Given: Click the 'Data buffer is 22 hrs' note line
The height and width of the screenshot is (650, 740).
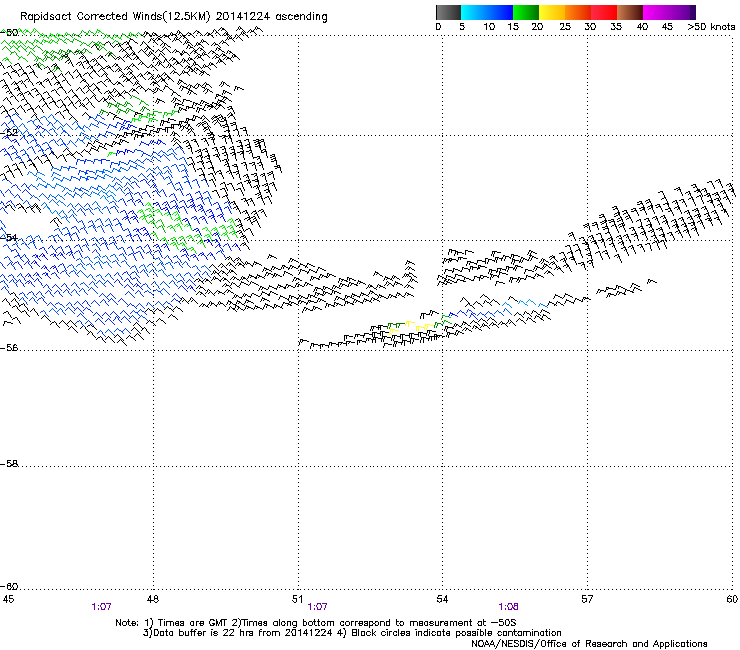Looking at the screenshot, I should click(x=352, y=633).
